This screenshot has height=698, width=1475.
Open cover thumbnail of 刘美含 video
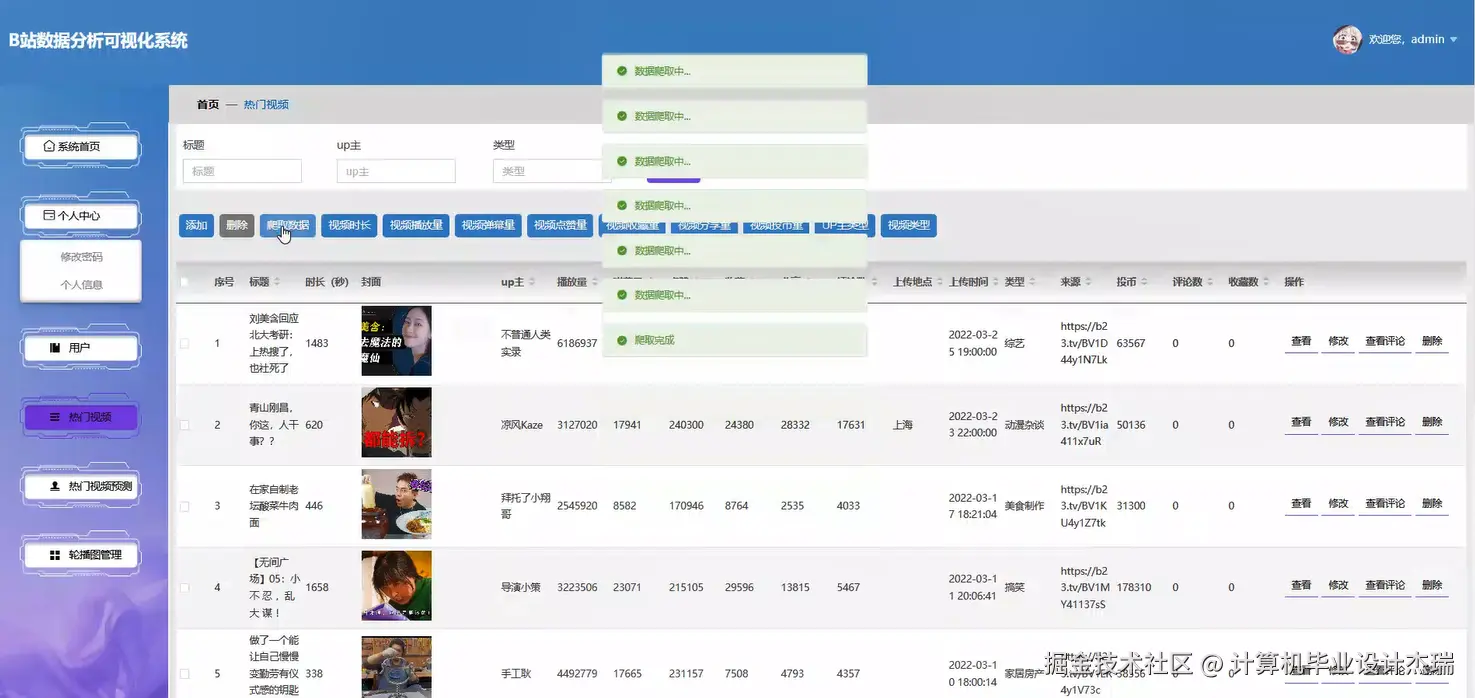[396, 341]
